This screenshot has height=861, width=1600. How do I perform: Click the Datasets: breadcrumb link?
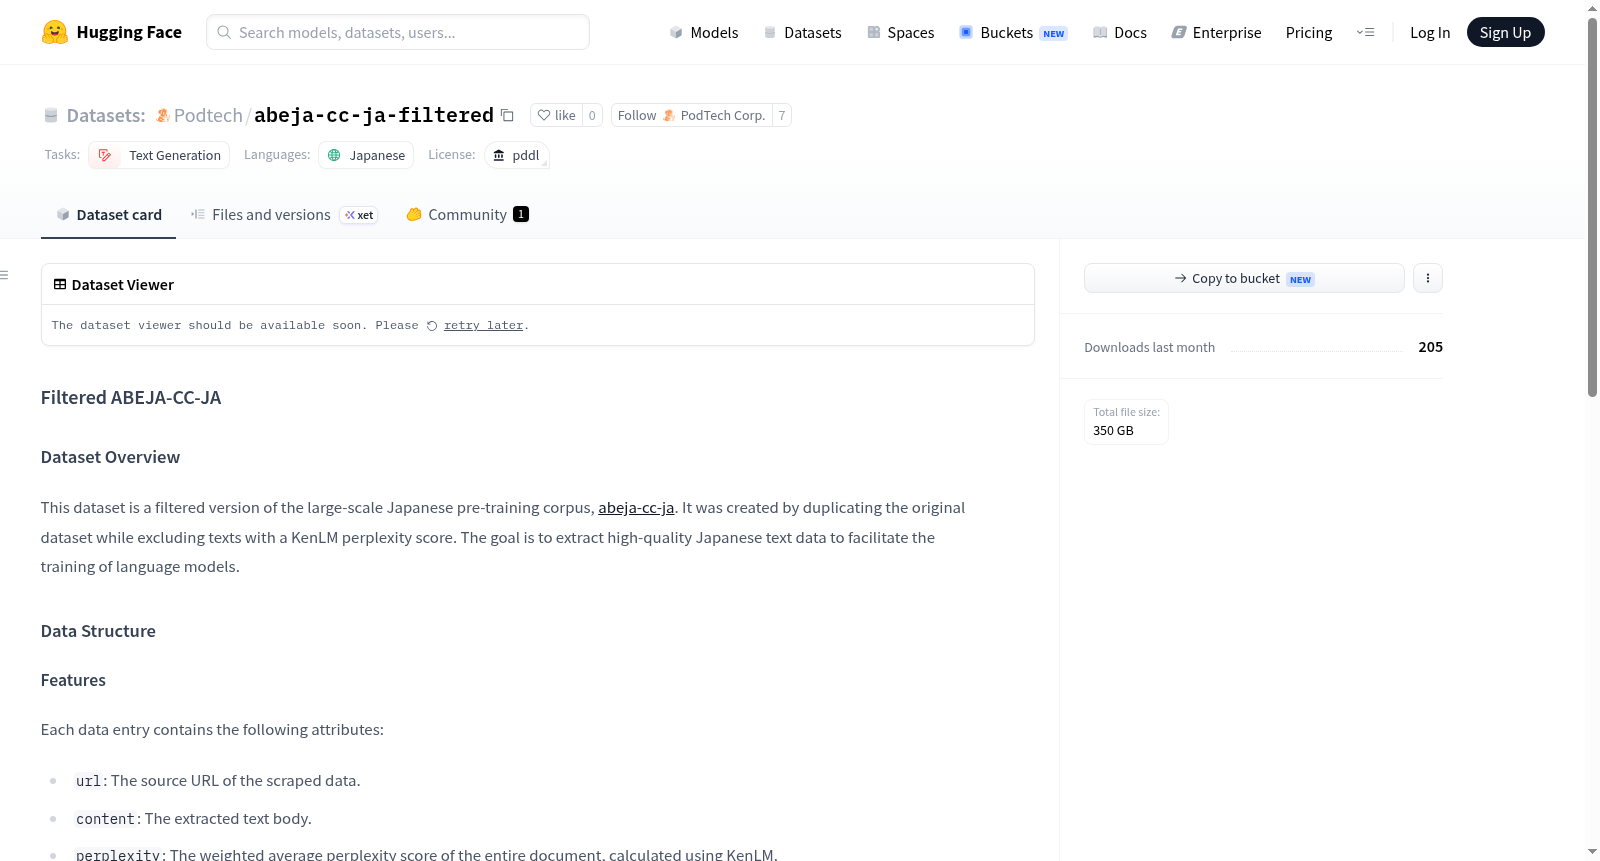pos(106,115)
